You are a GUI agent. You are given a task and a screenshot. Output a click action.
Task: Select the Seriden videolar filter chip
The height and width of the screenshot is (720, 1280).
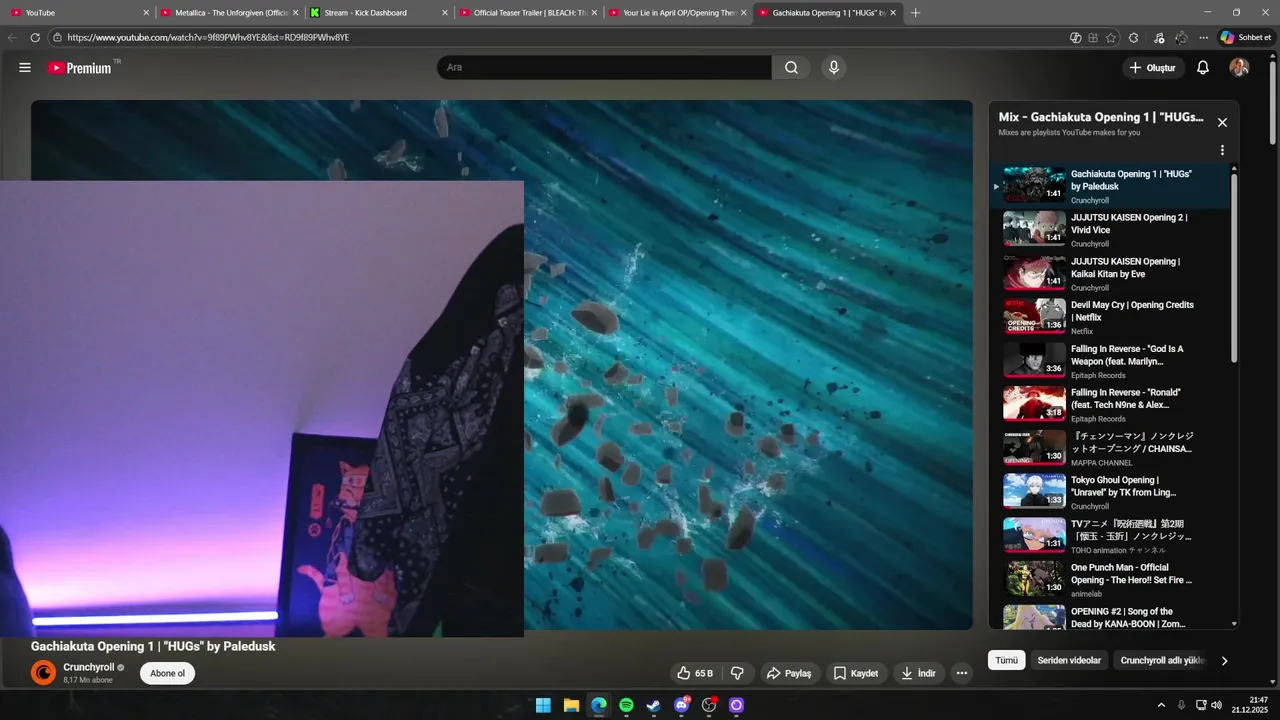pos(1069,660)
